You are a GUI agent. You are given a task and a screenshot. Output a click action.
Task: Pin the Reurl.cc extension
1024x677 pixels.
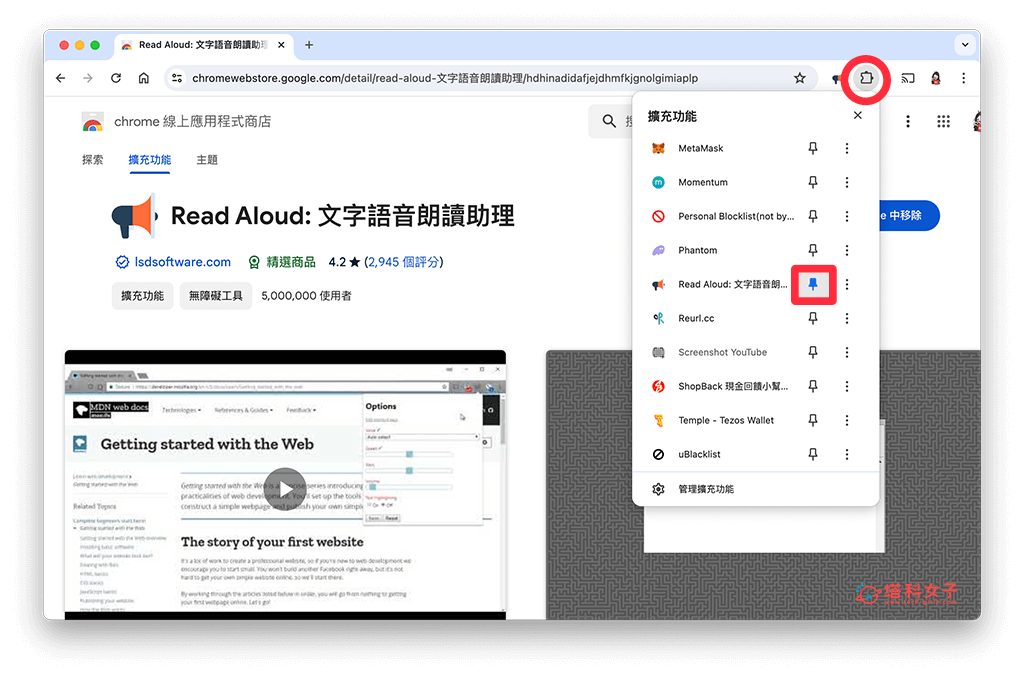[x=812, y=318]
